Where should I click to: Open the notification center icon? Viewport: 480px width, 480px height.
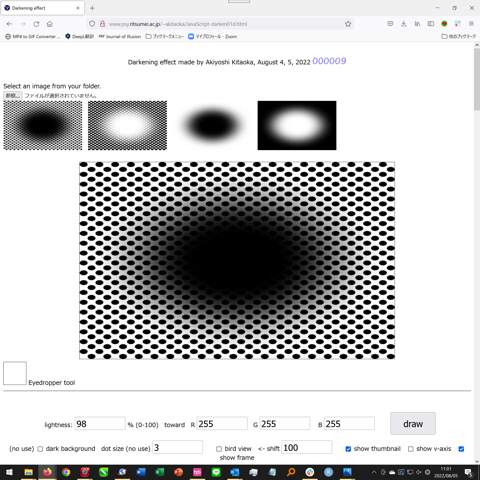point(469,472)
